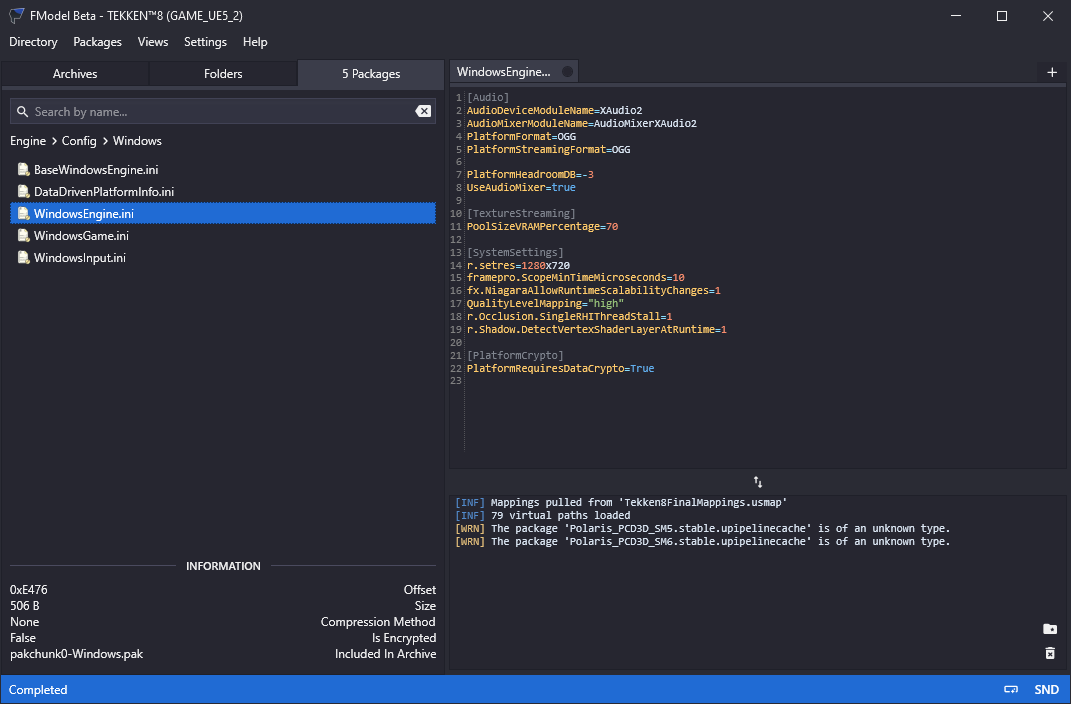Click the PoolSizeVRAMPercentage=70 line
The width and height of the screenshot is (1071, 704).
coord(542,227)
